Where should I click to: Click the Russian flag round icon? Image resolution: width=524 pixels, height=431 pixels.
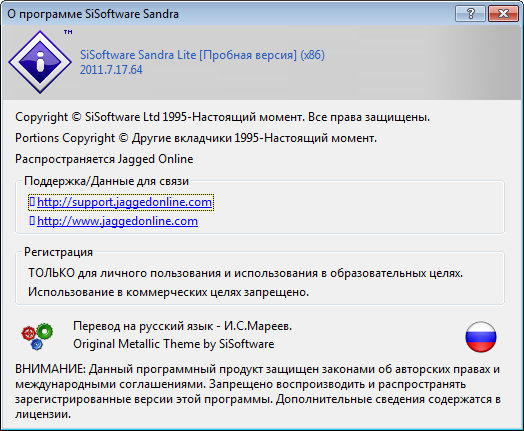481,337
